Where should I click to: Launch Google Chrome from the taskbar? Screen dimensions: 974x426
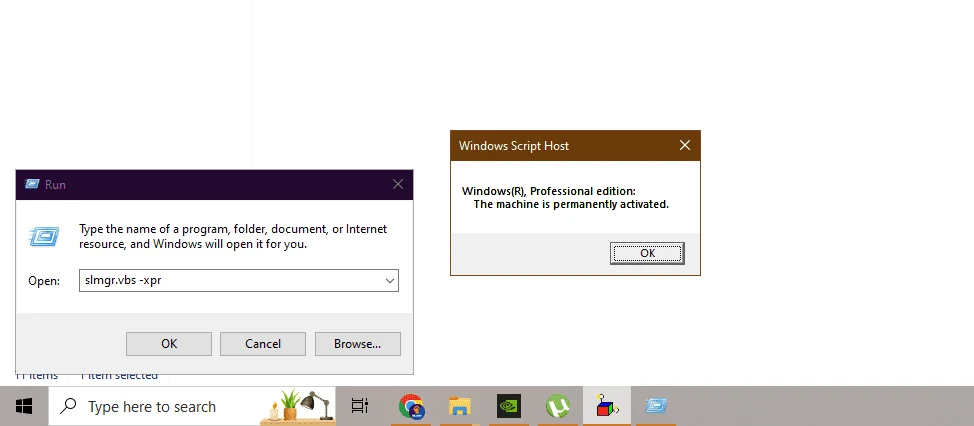411,407
